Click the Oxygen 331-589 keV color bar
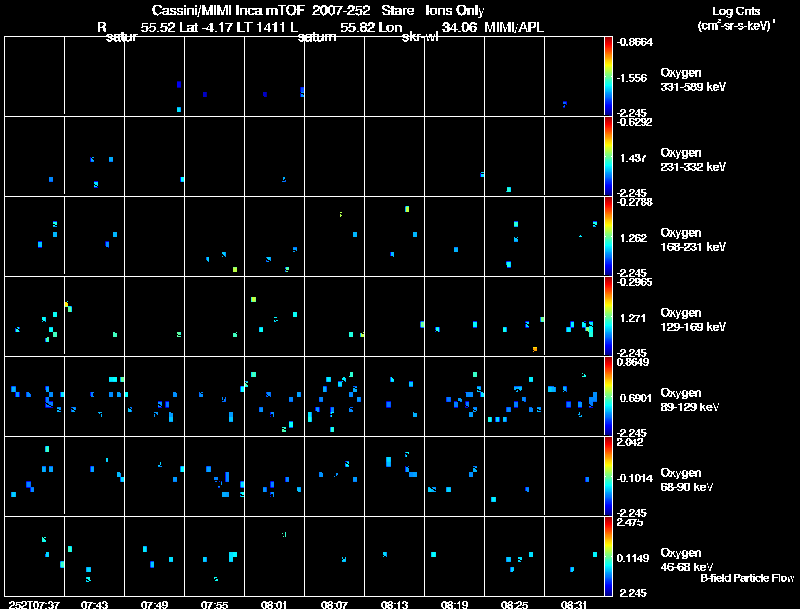This screenshot has height=609, width=800. pos(608,77)
